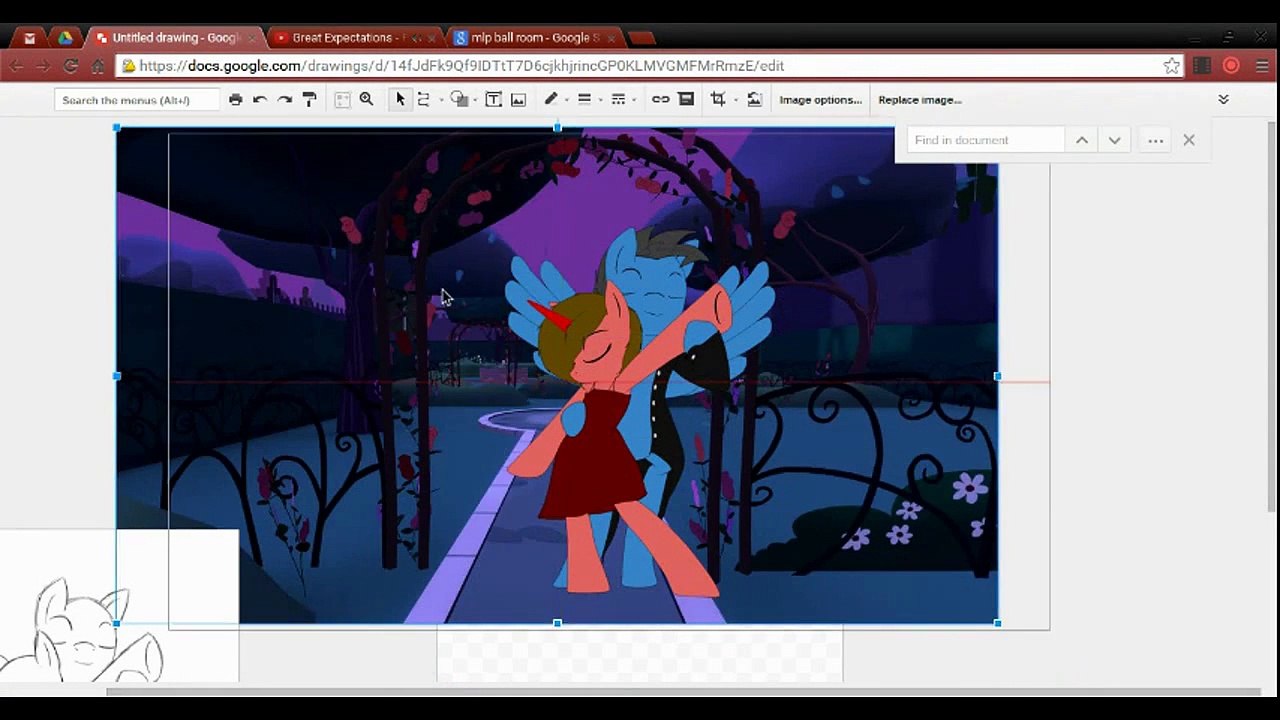Select the Zoom magnifier tool
This screenshot has width=1280, height=720.
[x=366, y=99]
